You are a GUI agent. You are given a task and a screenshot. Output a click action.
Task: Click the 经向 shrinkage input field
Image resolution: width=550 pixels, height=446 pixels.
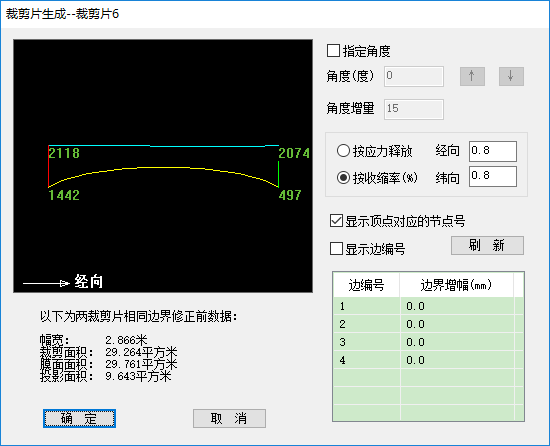pyautogui.click(x=493, y=151)
